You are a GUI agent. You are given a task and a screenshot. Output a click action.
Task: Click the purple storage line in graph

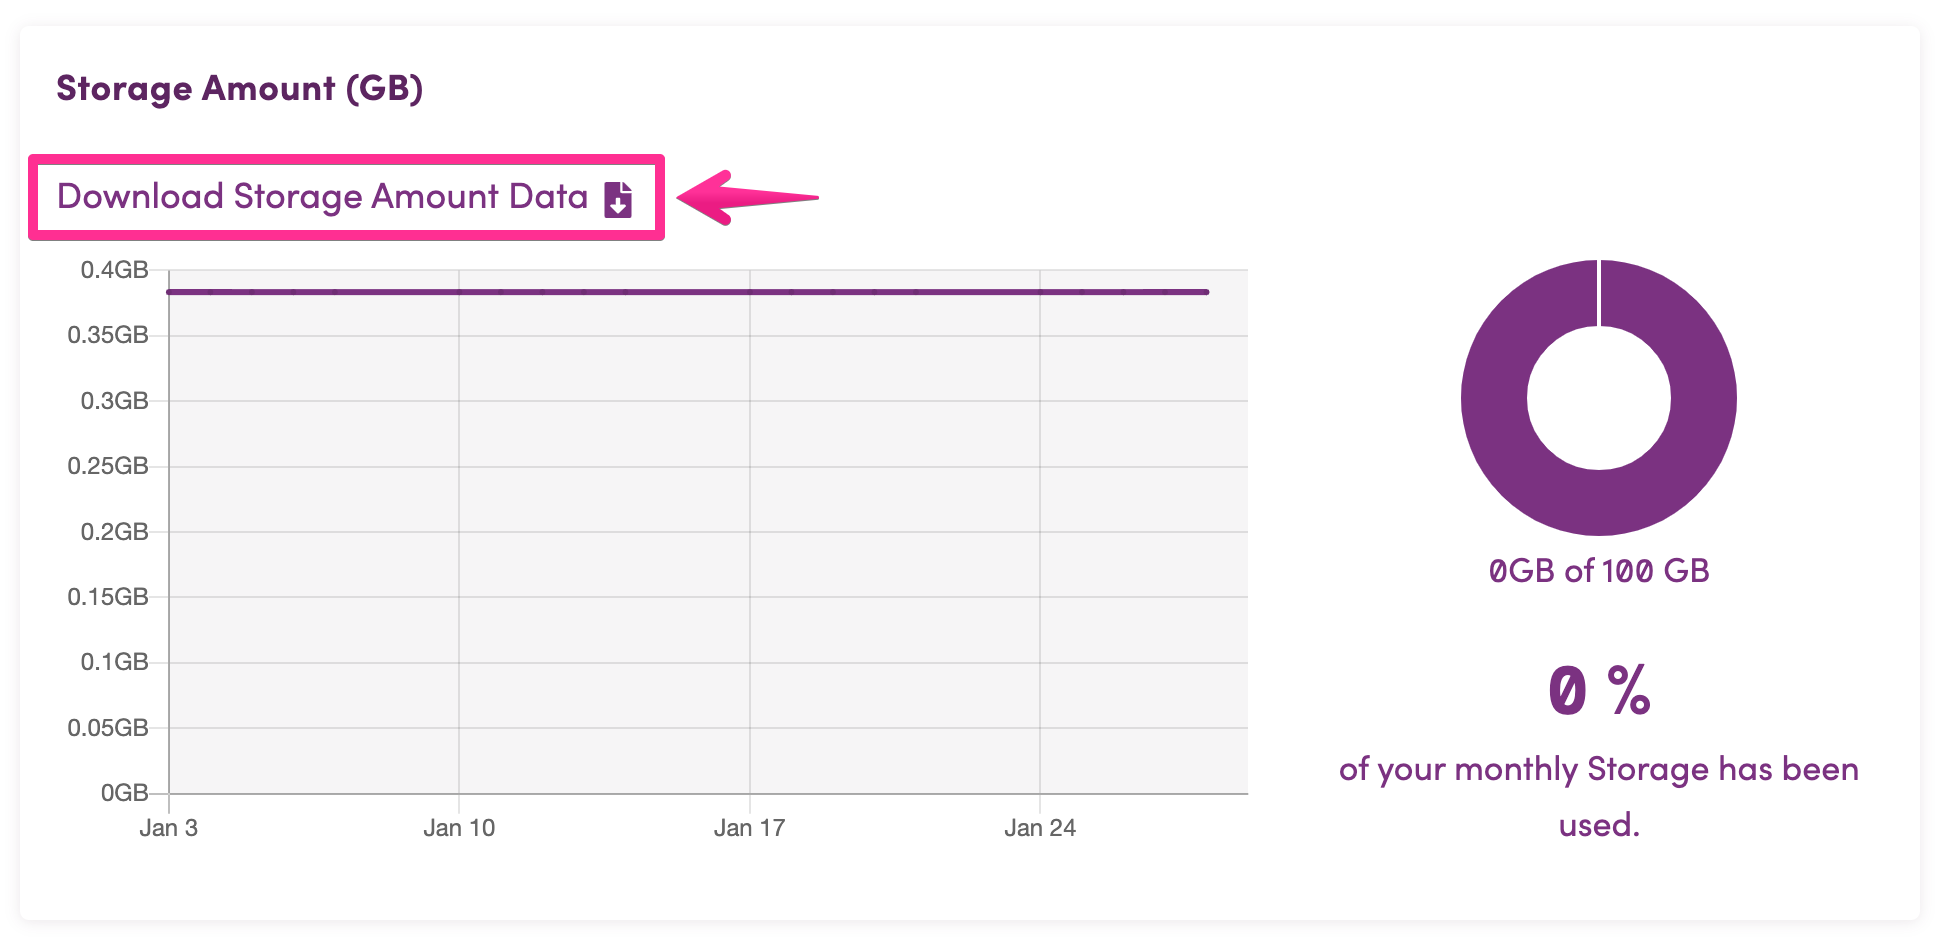click(x=688, y=292)
